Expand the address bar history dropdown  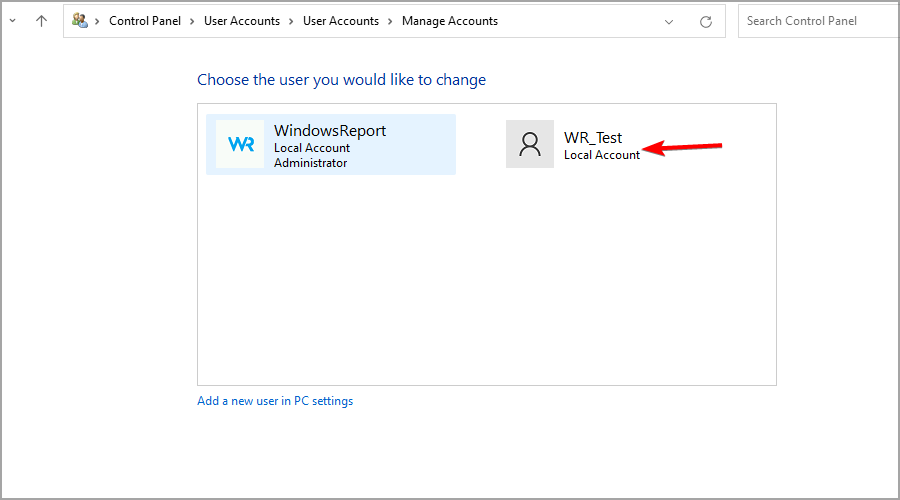[669, 22]
